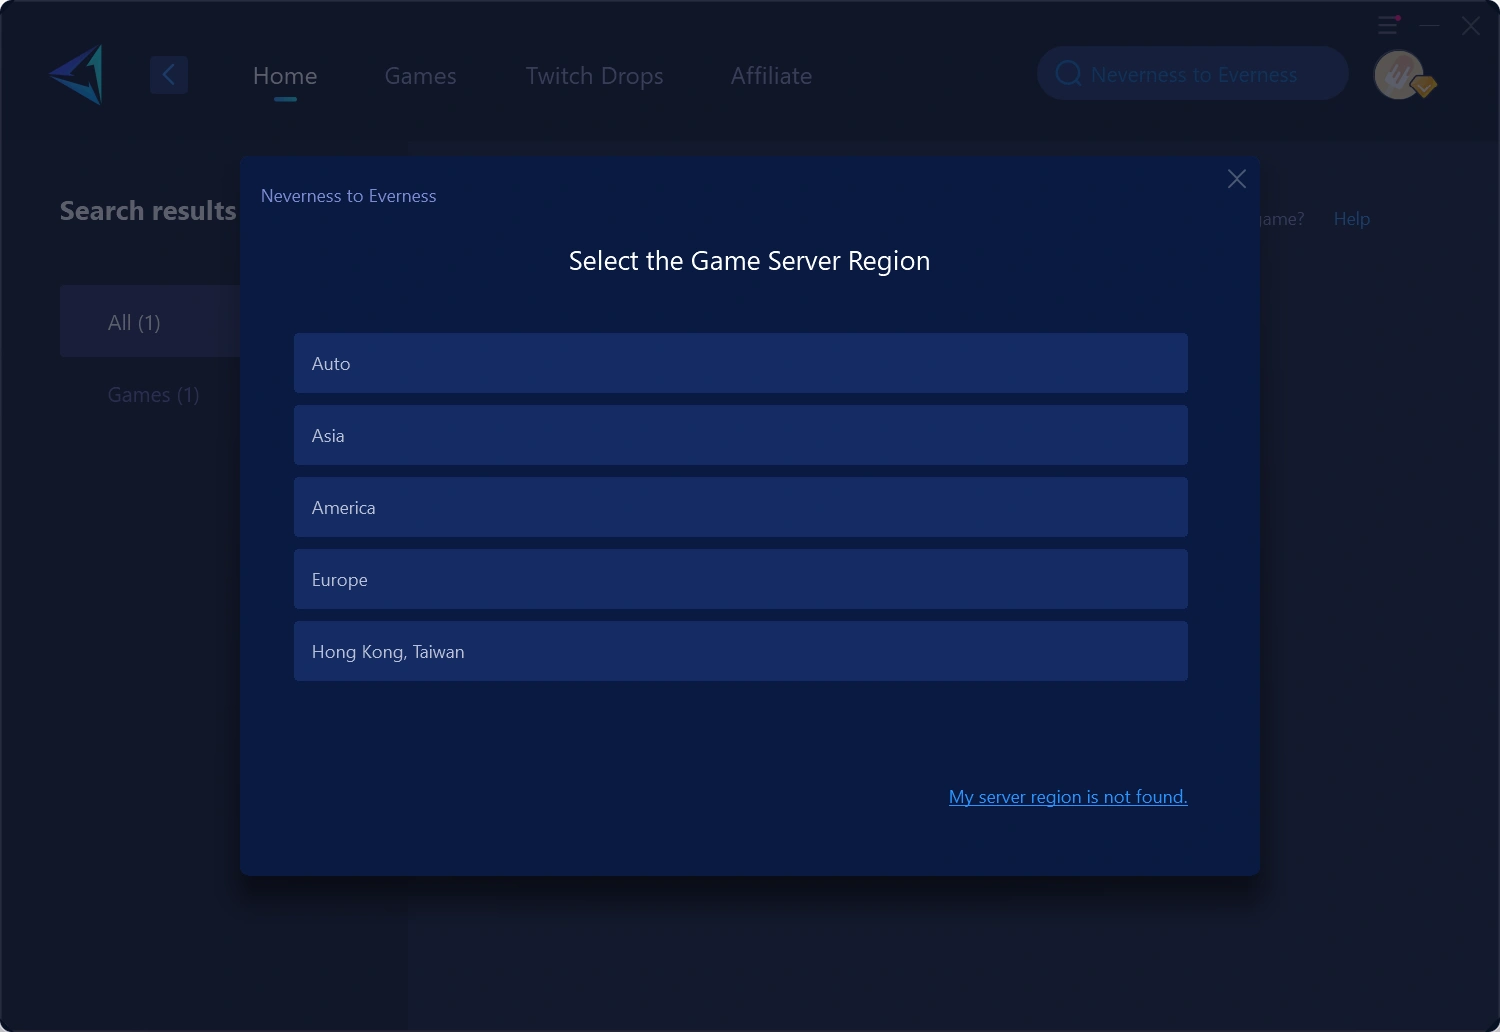Select the Games (1) results filter
The height and width of the screenshot is (1032, 1500).
coord(153,395)
